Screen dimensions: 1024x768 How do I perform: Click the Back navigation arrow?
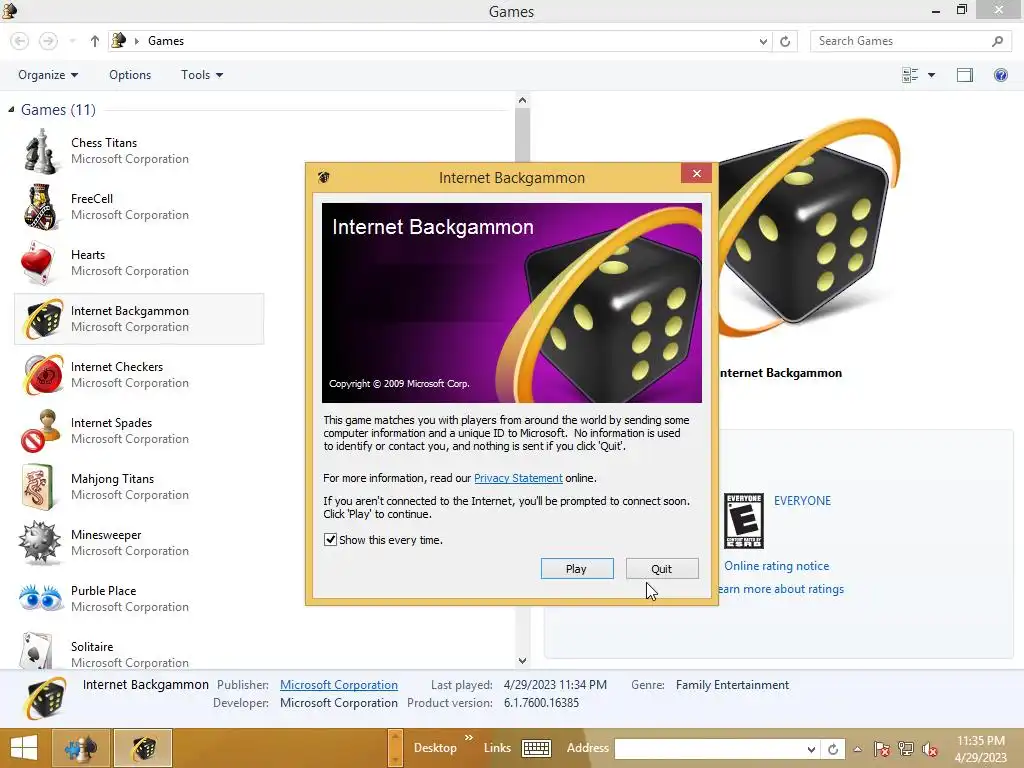coord(20,41)
